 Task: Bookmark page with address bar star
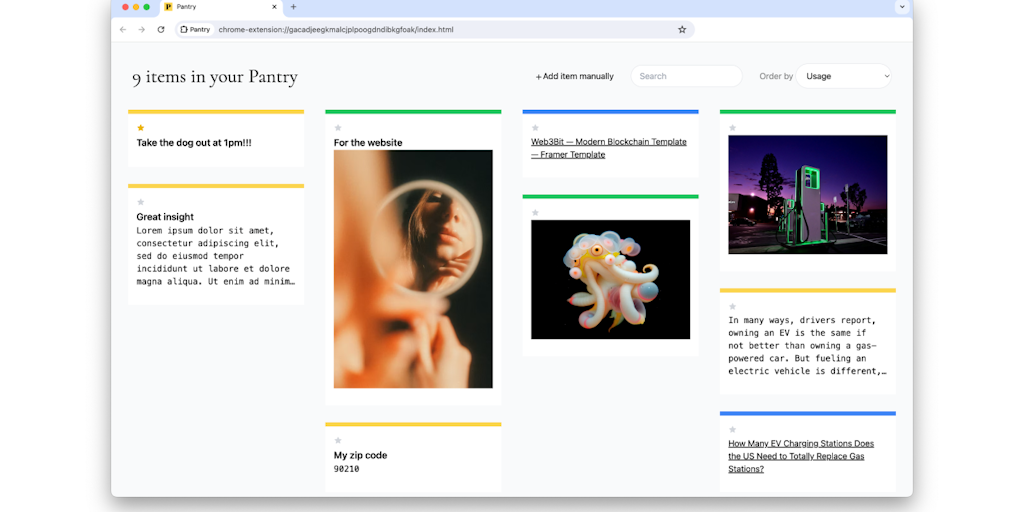click(x=682, y=30)
